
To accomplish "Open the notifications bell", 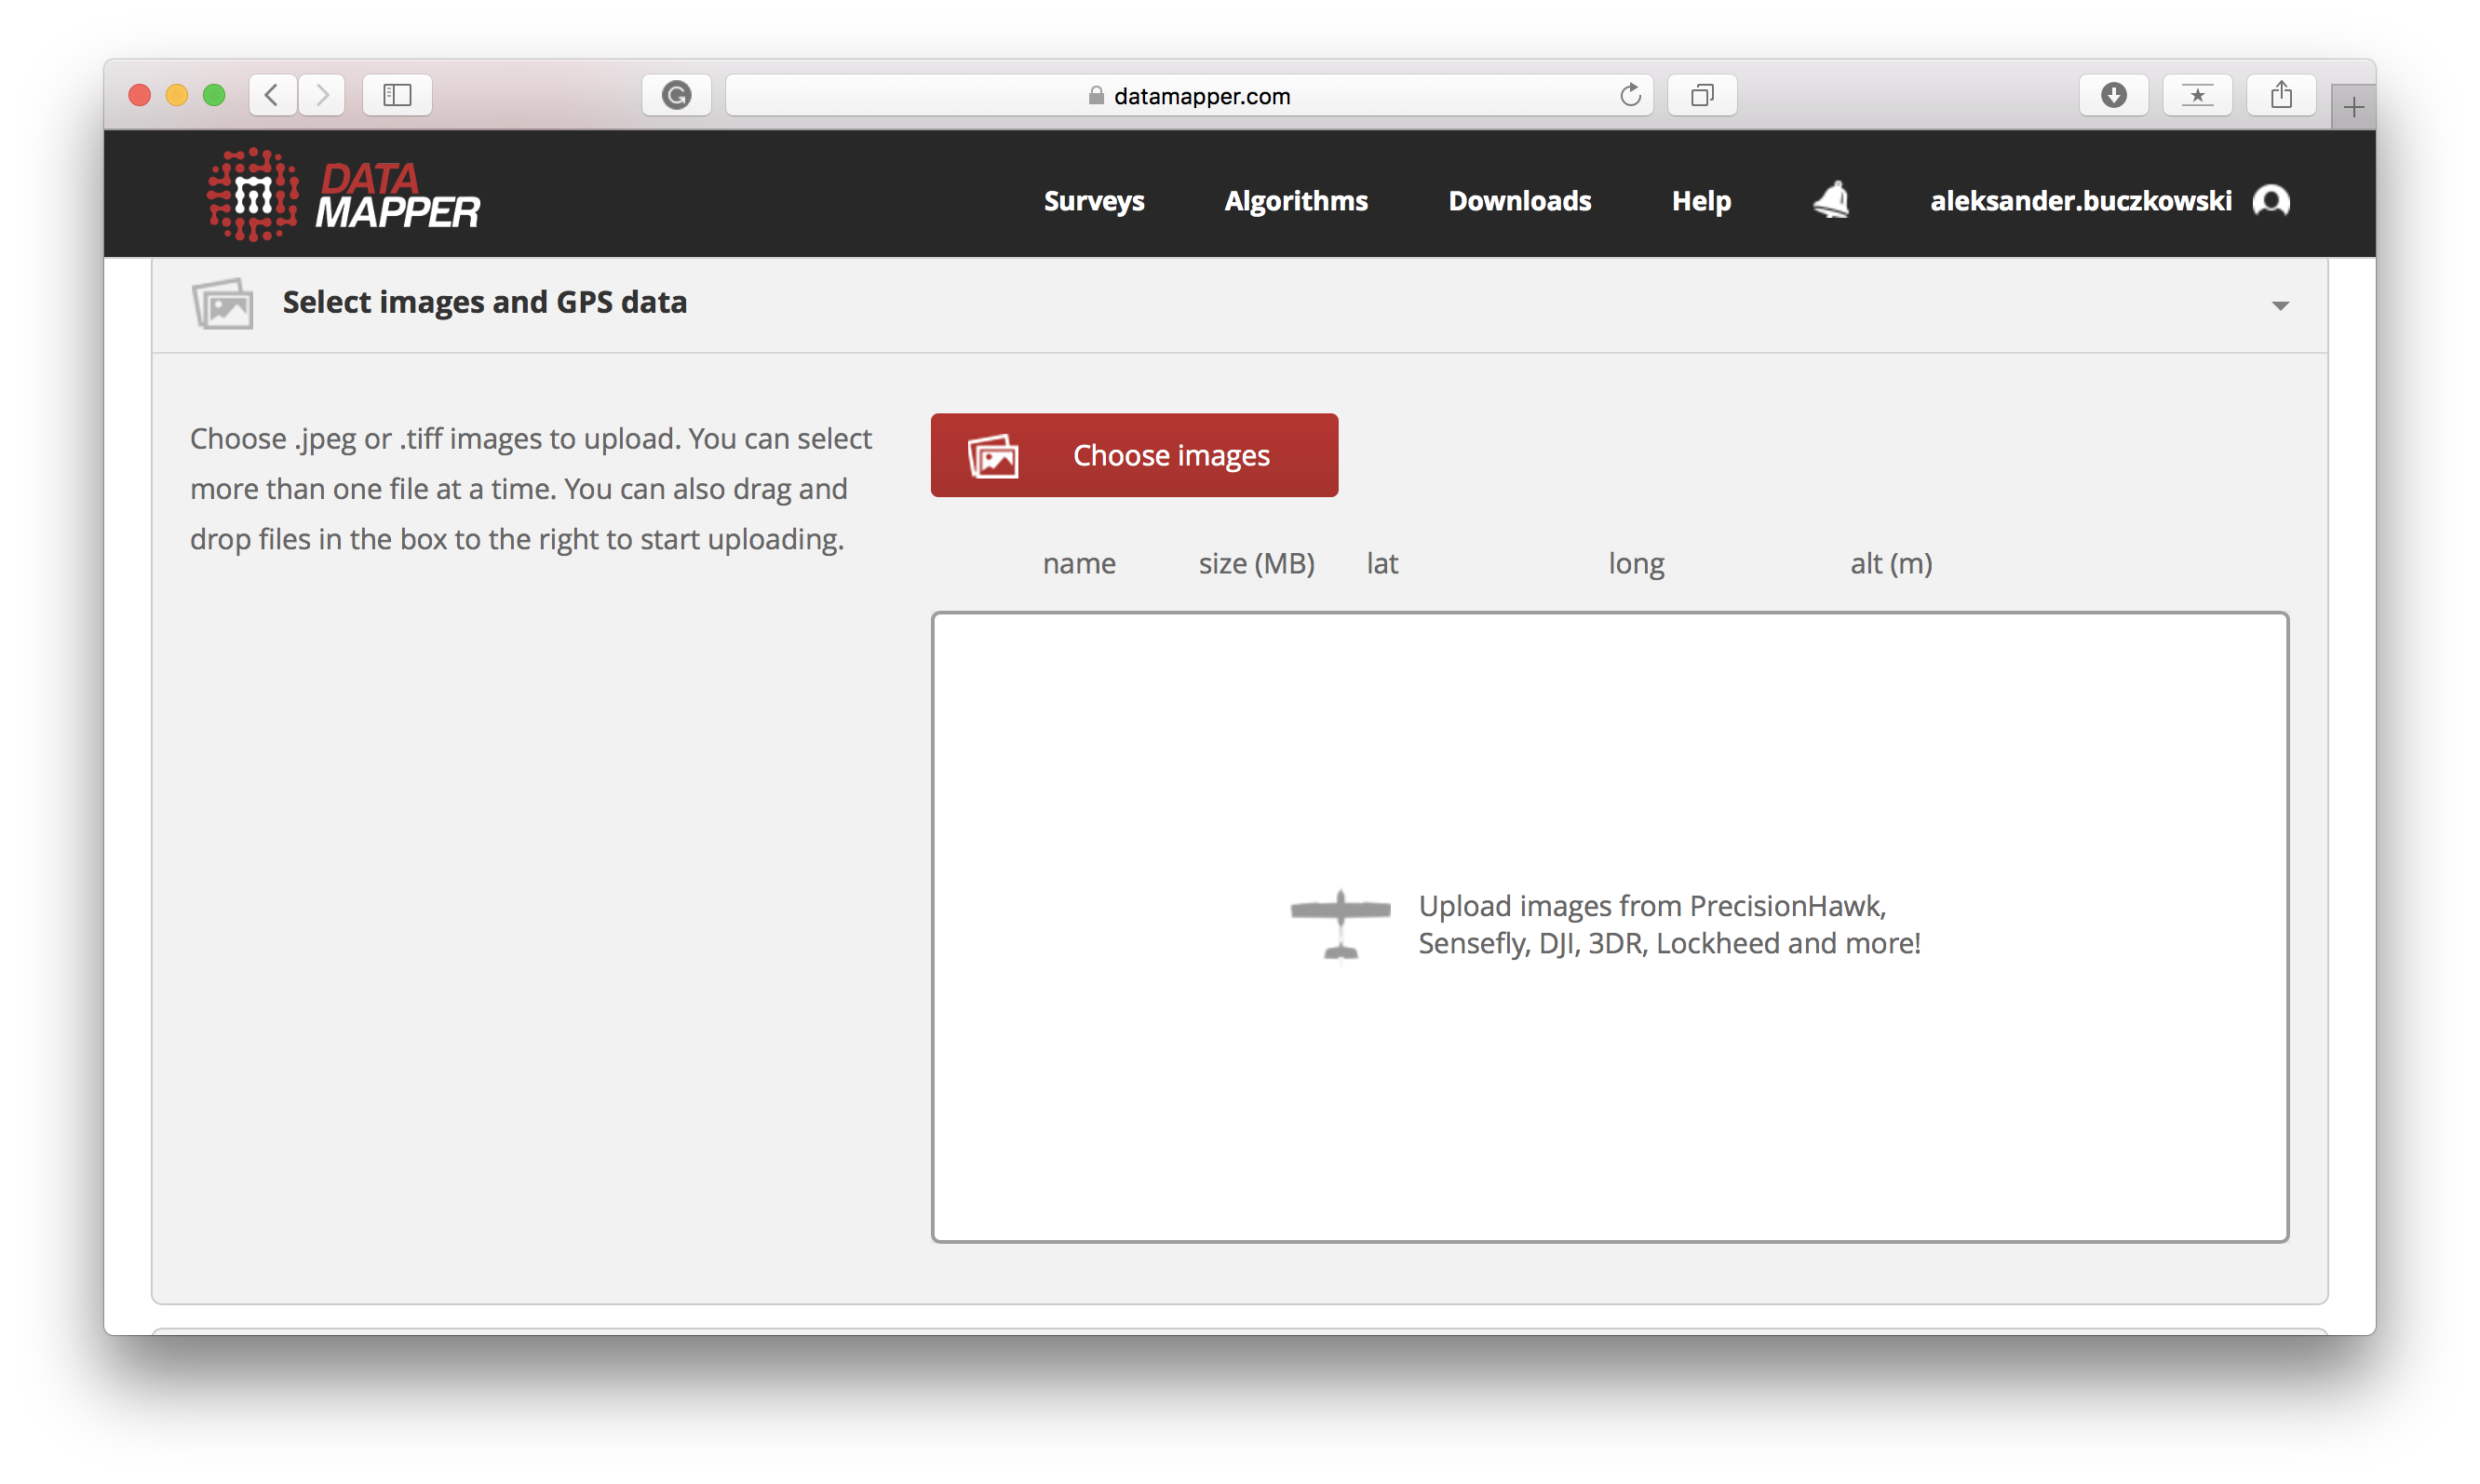I will coord(1831,200).
